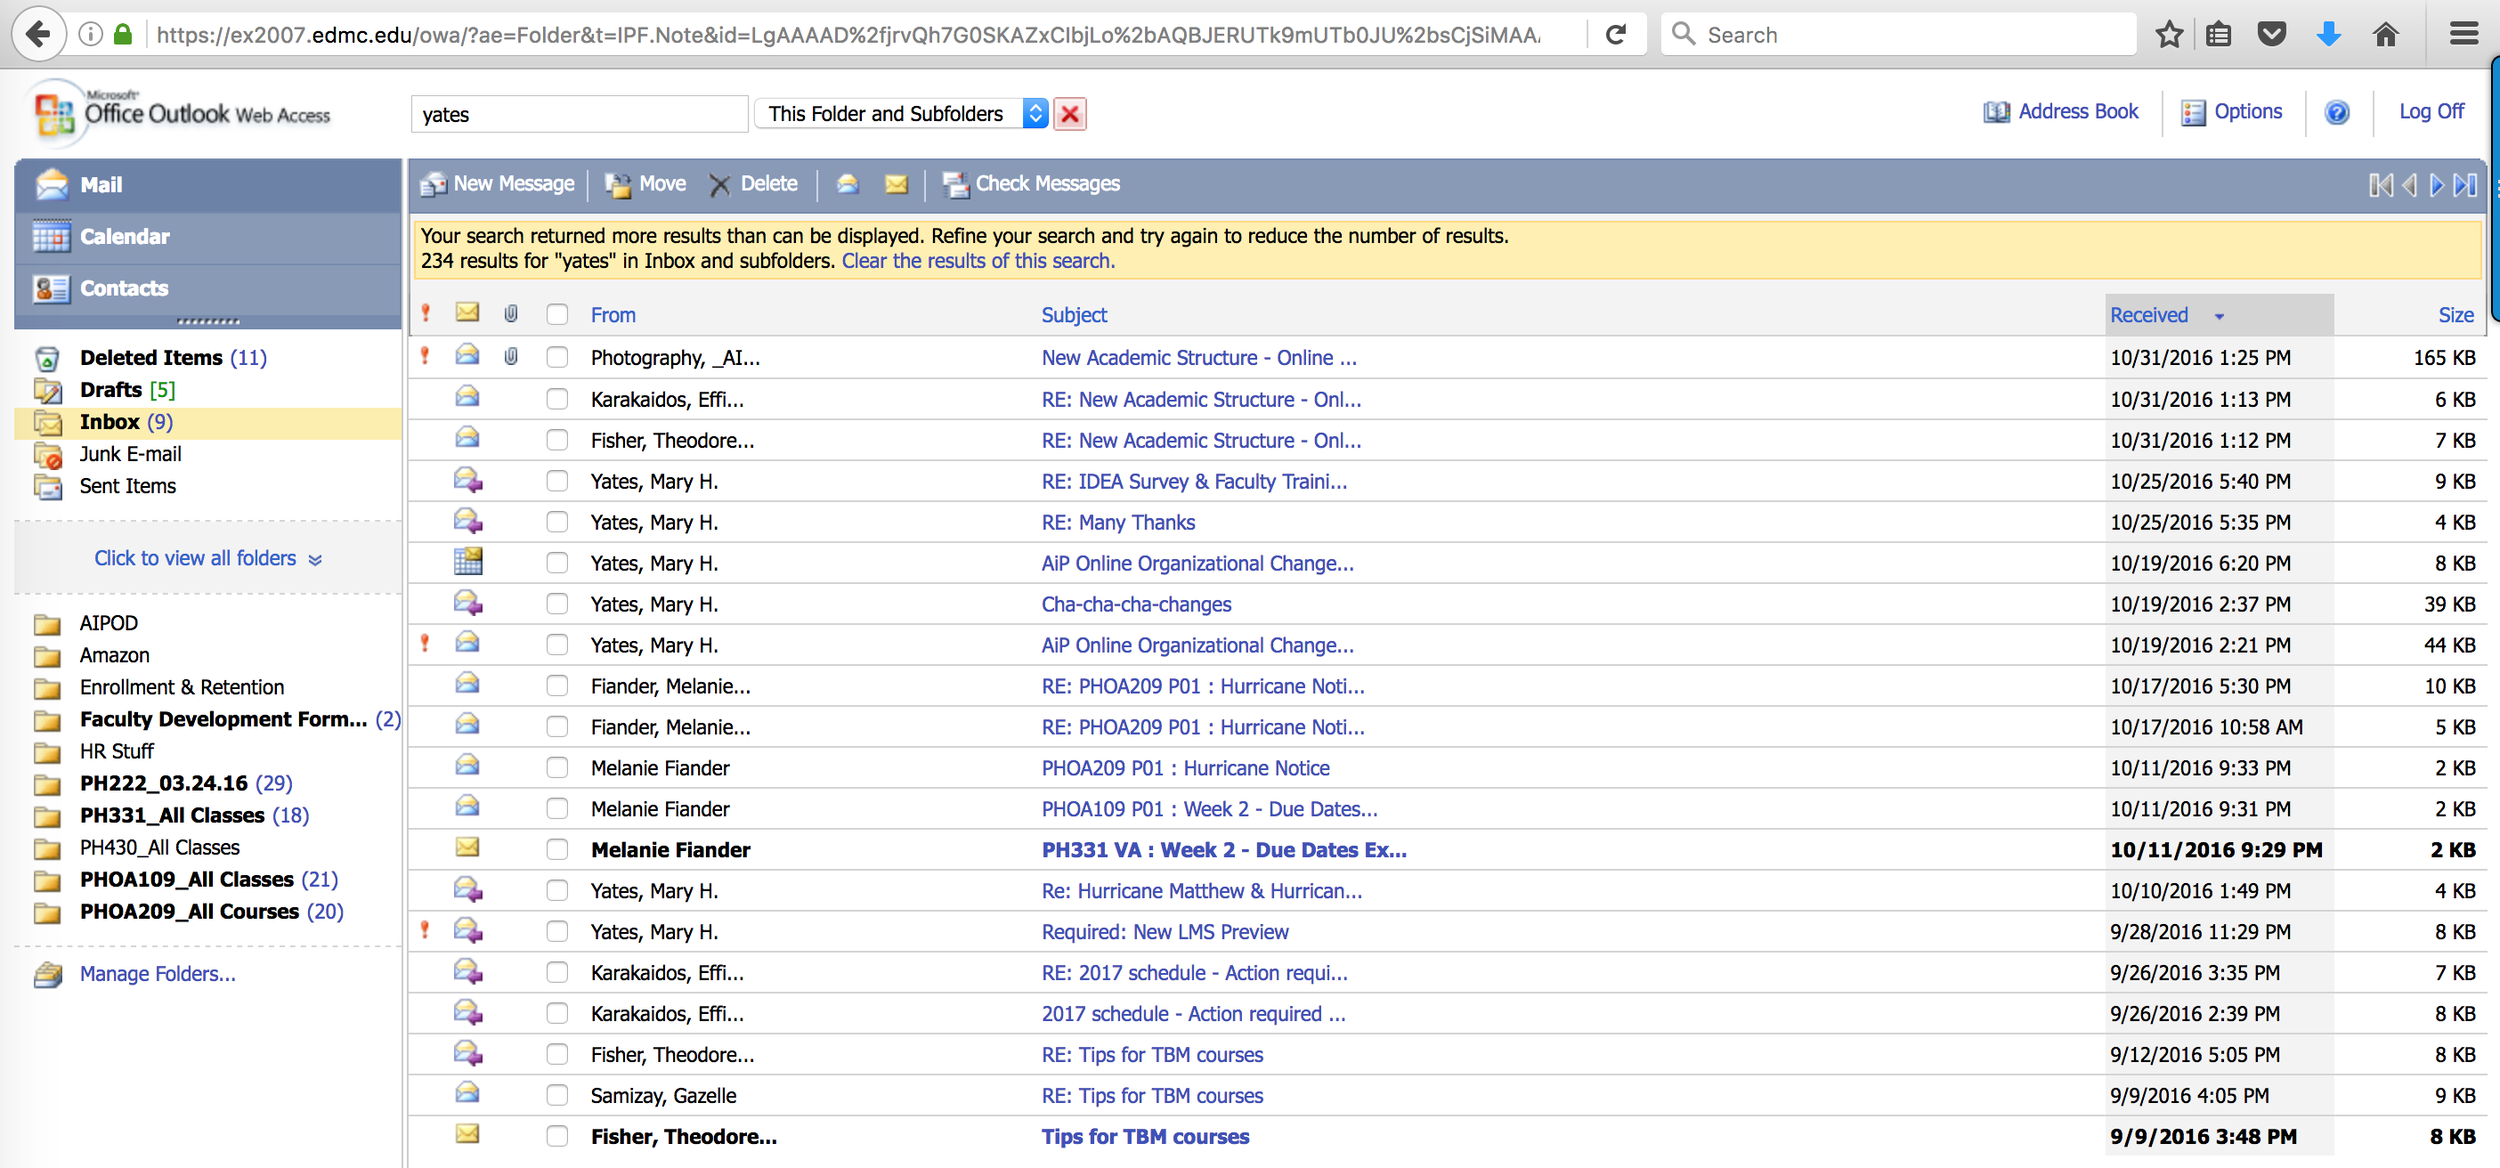This screenshot has width=2500, height=1168.
Task: Click the Move to folder icon
Action: pyautogui.click(x=618, y=184)
